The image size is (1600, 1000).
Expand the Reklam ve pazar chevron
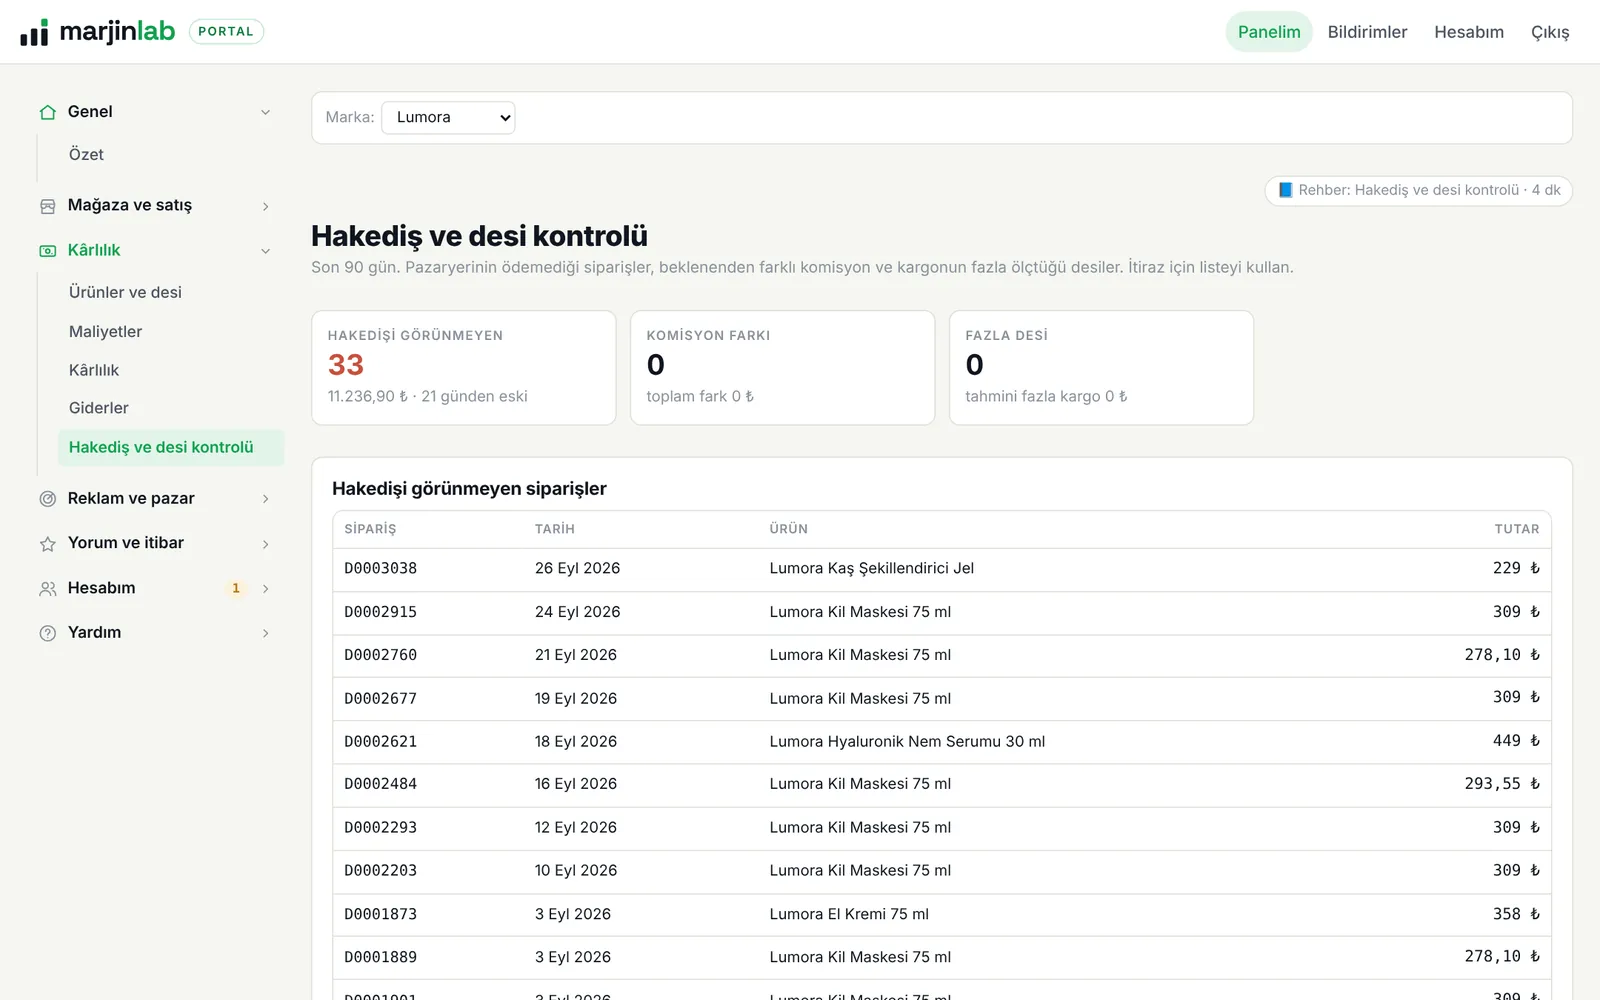[265, 499]
